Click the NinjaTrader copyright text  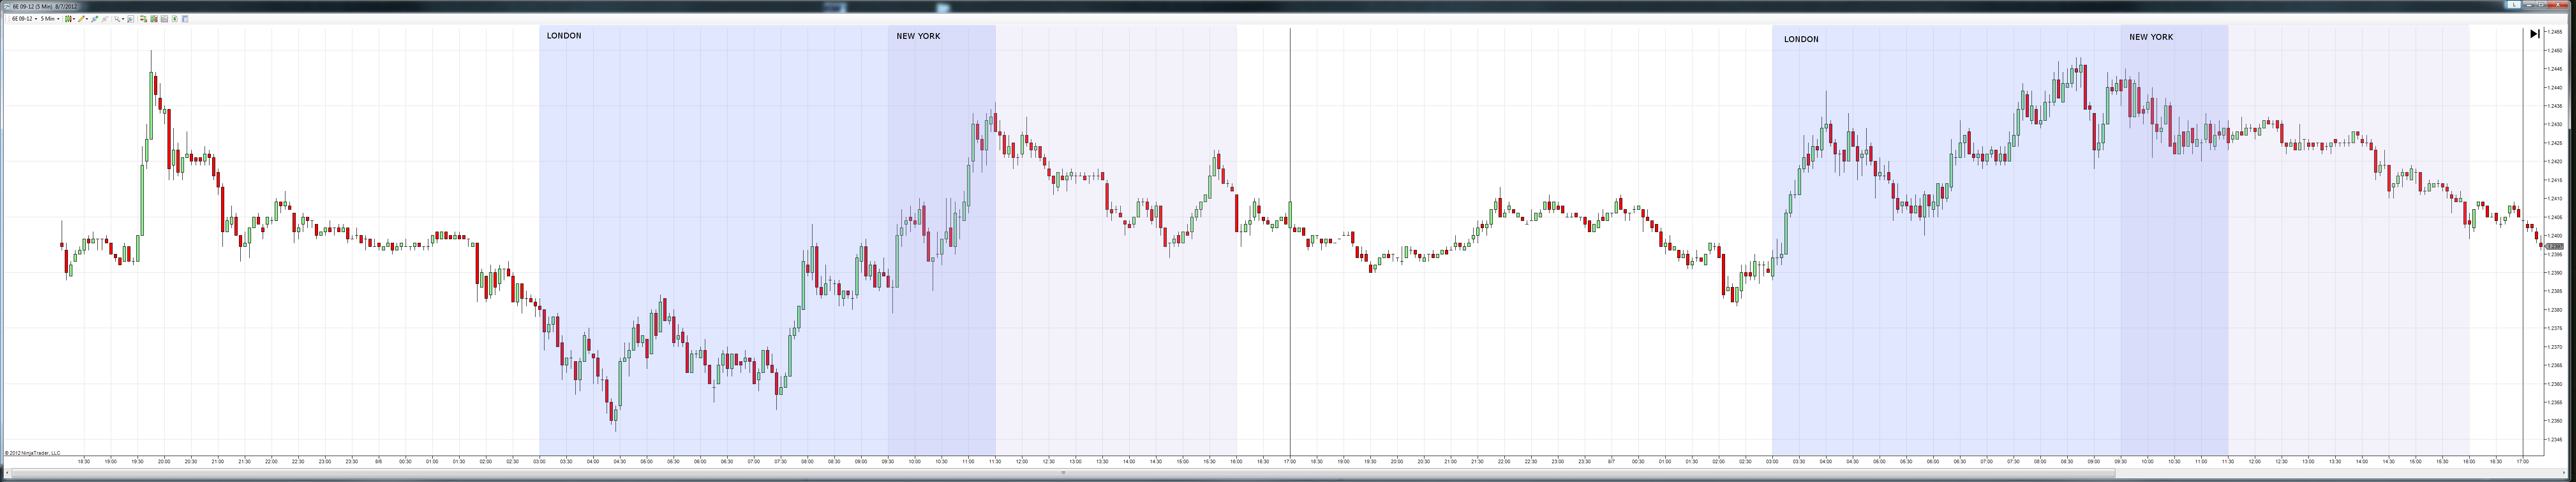pyautogui.click(x=32, y=452)
